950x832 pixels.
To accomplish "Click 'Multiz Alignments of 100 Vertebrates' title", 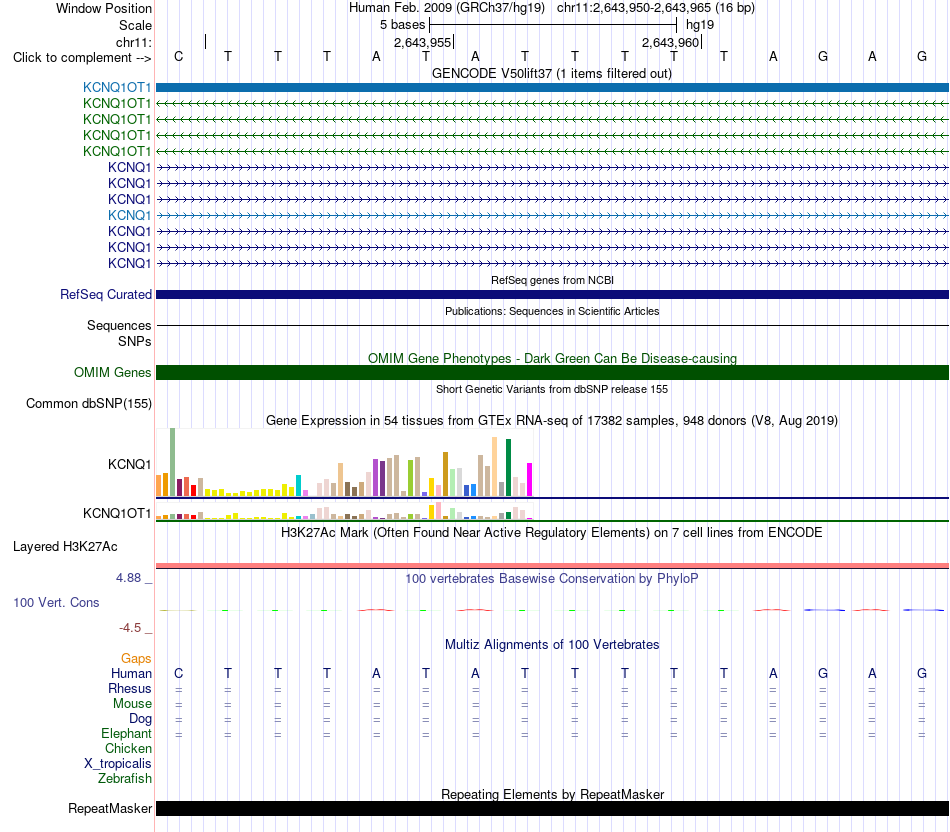I will pos(552,645).
